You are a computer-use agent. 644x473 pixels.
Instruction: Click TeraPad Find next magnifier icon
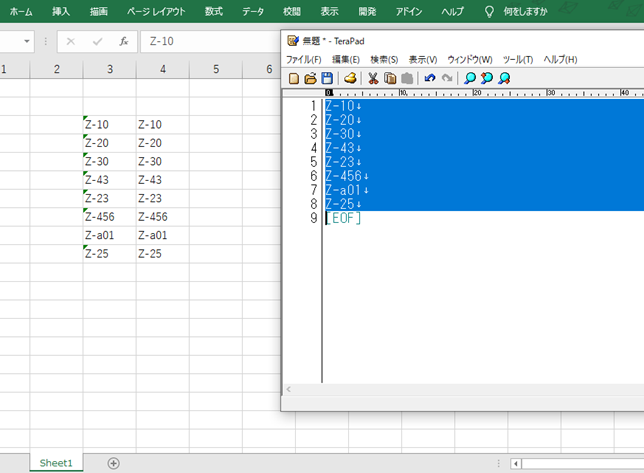point(504,78)
